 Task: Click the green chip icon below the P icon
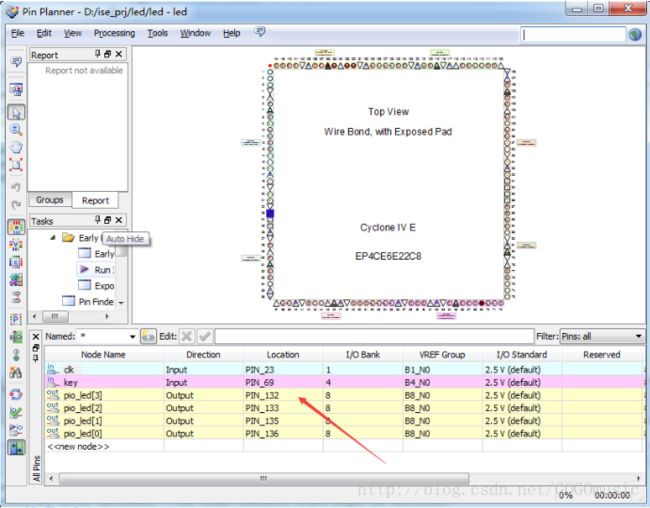coord(16,337)
